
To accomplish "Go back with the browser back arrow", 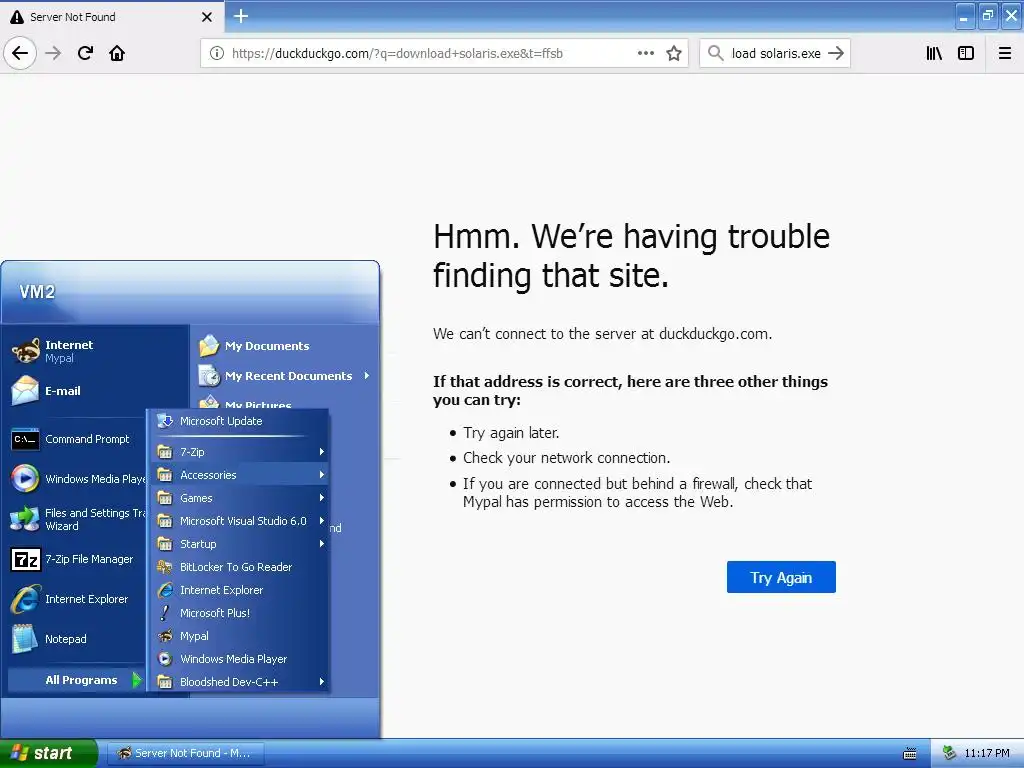I will pyautogui.click(x=20, y=53).
